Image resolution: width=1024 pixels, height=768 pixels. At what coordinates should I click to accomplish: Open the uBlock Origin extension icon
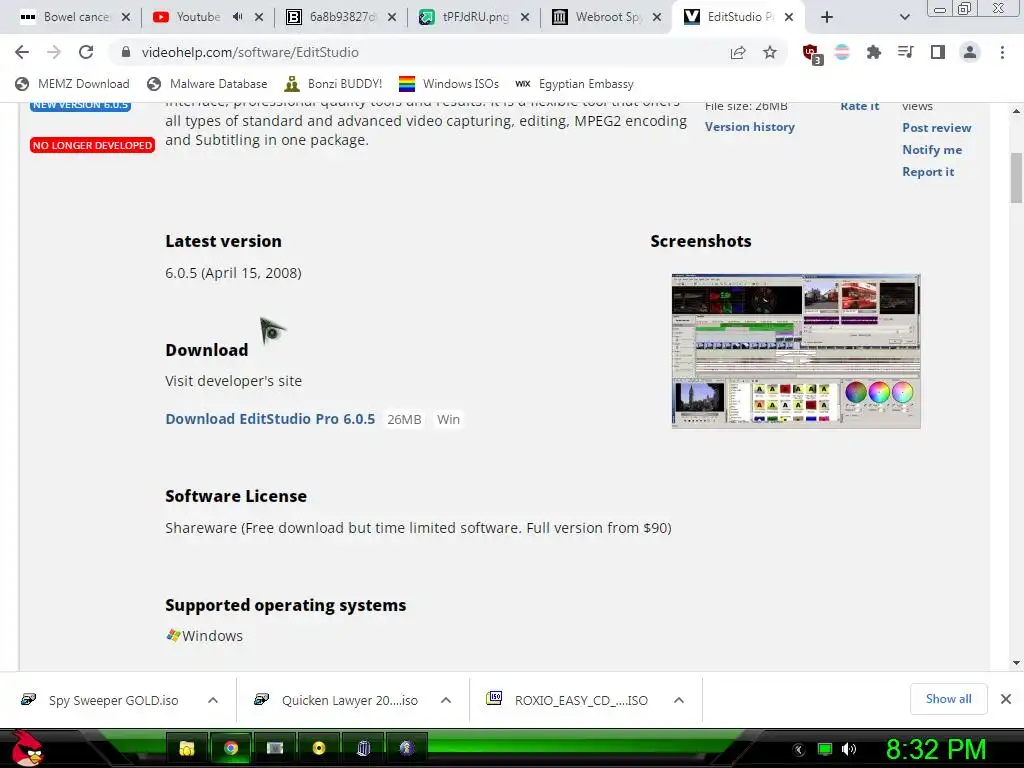812,53
